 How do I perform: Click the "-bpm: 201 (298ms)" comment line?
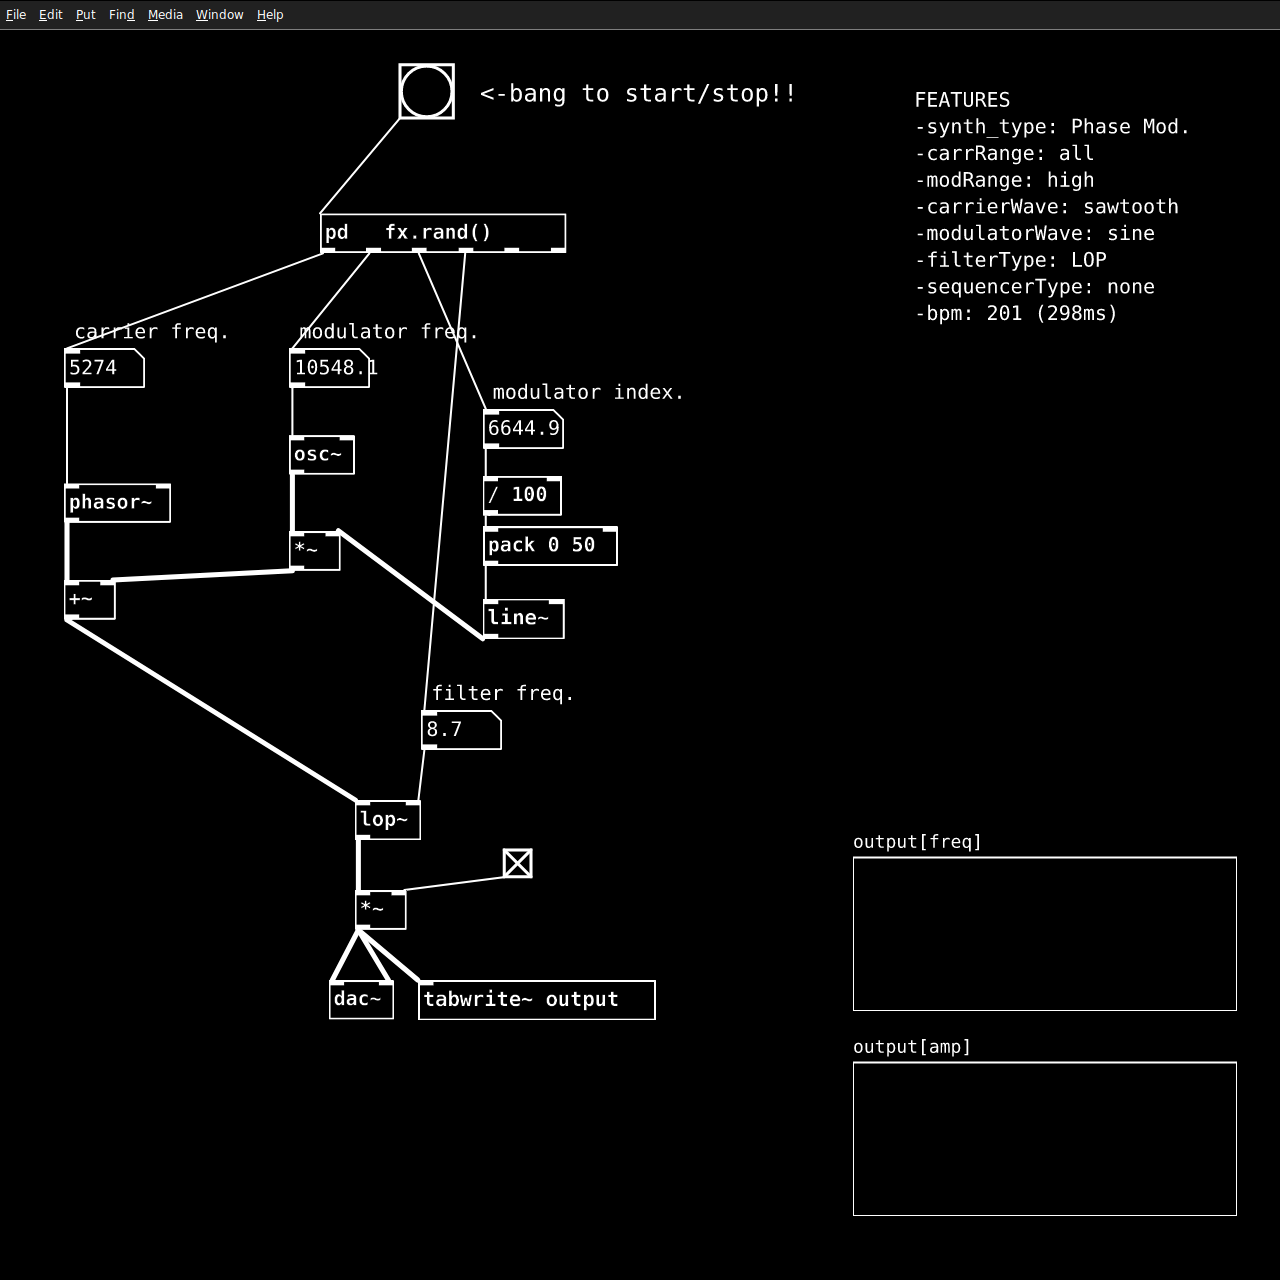(x=1016, y=313)
